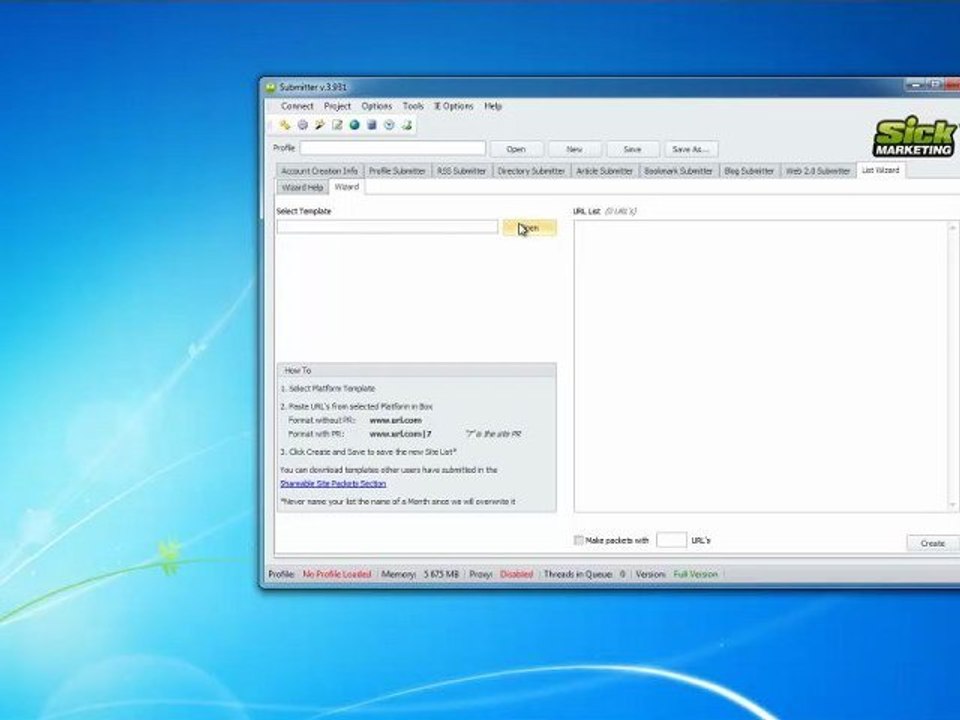The image size is (960, 720).
Task: Click the blue database toolbar icon
Action: (372, 125)
